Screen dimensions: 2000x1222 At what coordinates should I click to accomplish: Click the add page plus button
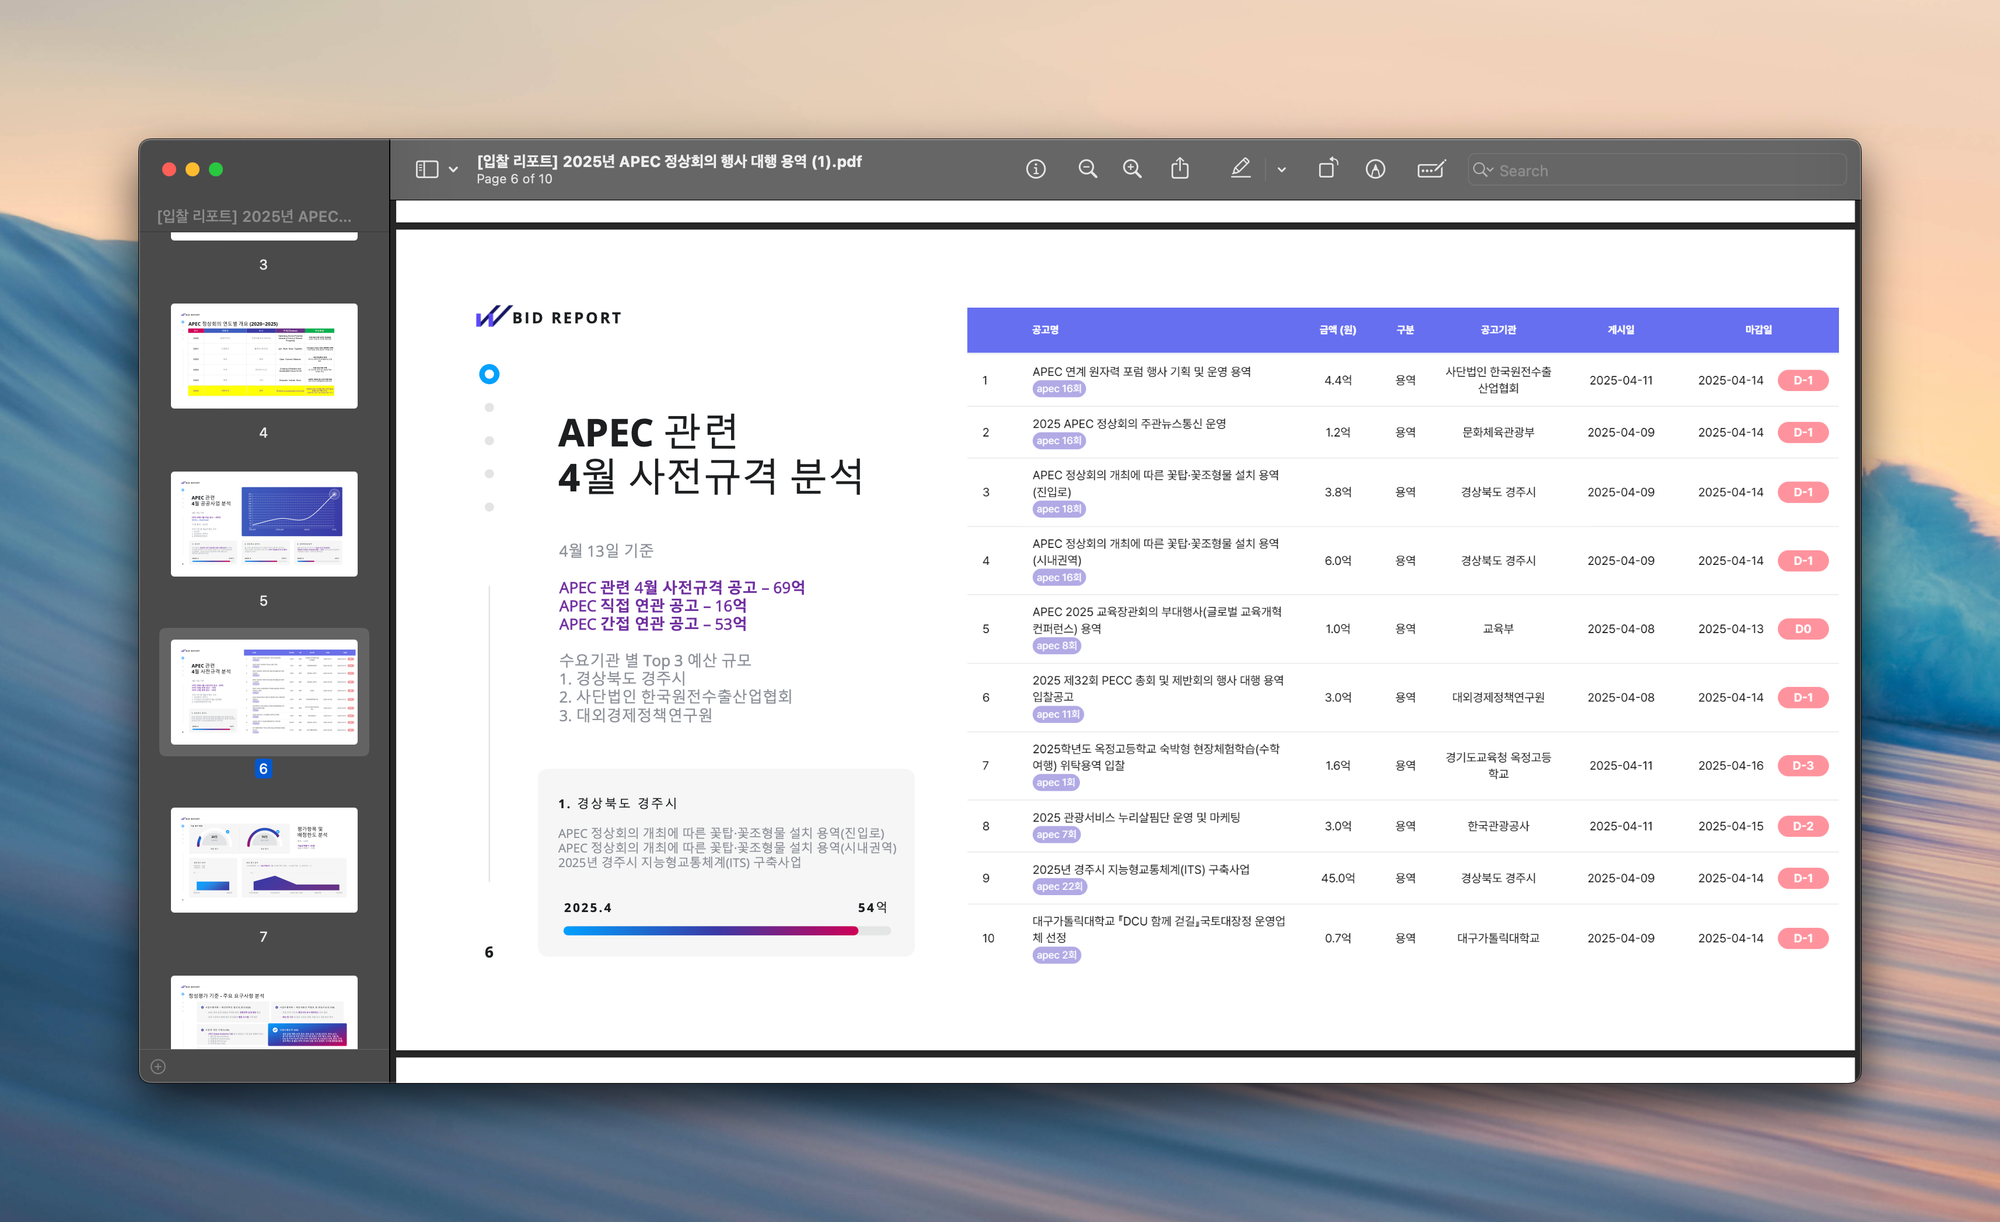tap(158, 1066)
